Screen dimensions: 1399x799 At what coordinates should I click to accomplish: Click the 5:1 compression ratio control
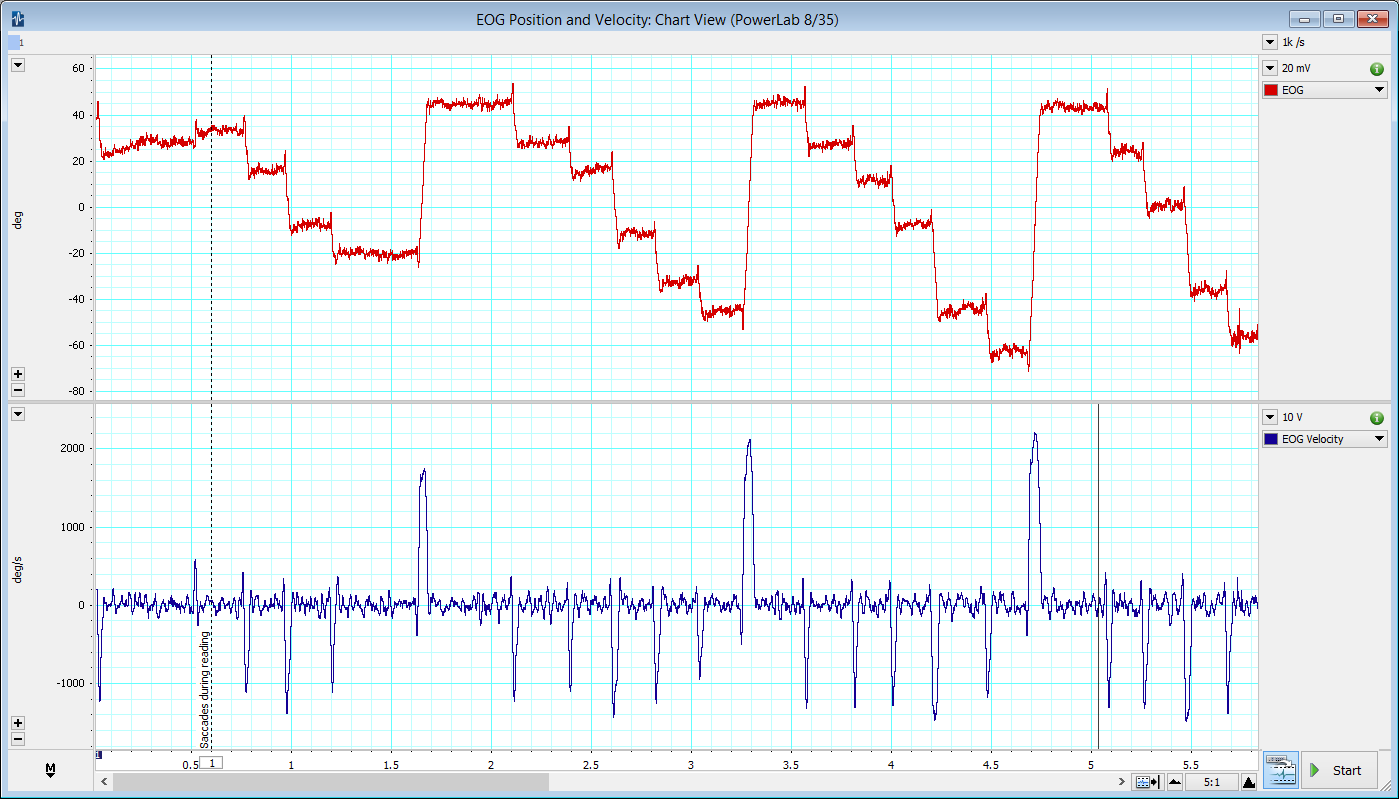click(x=1211, y=781)
